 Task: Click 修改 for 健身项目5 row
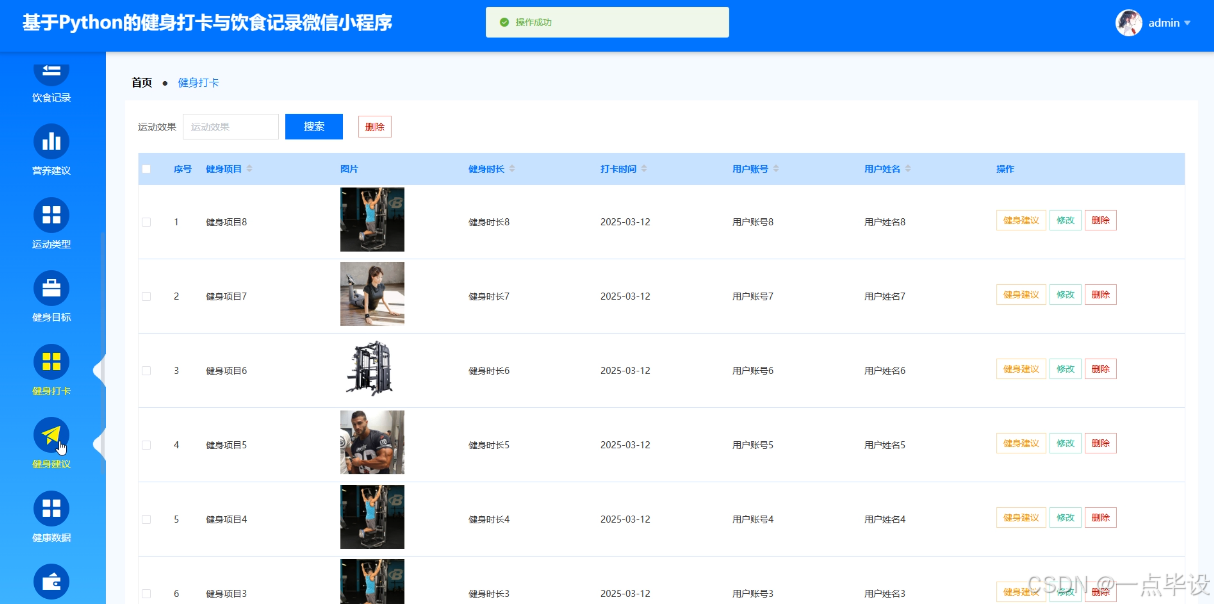[1065, 443]
